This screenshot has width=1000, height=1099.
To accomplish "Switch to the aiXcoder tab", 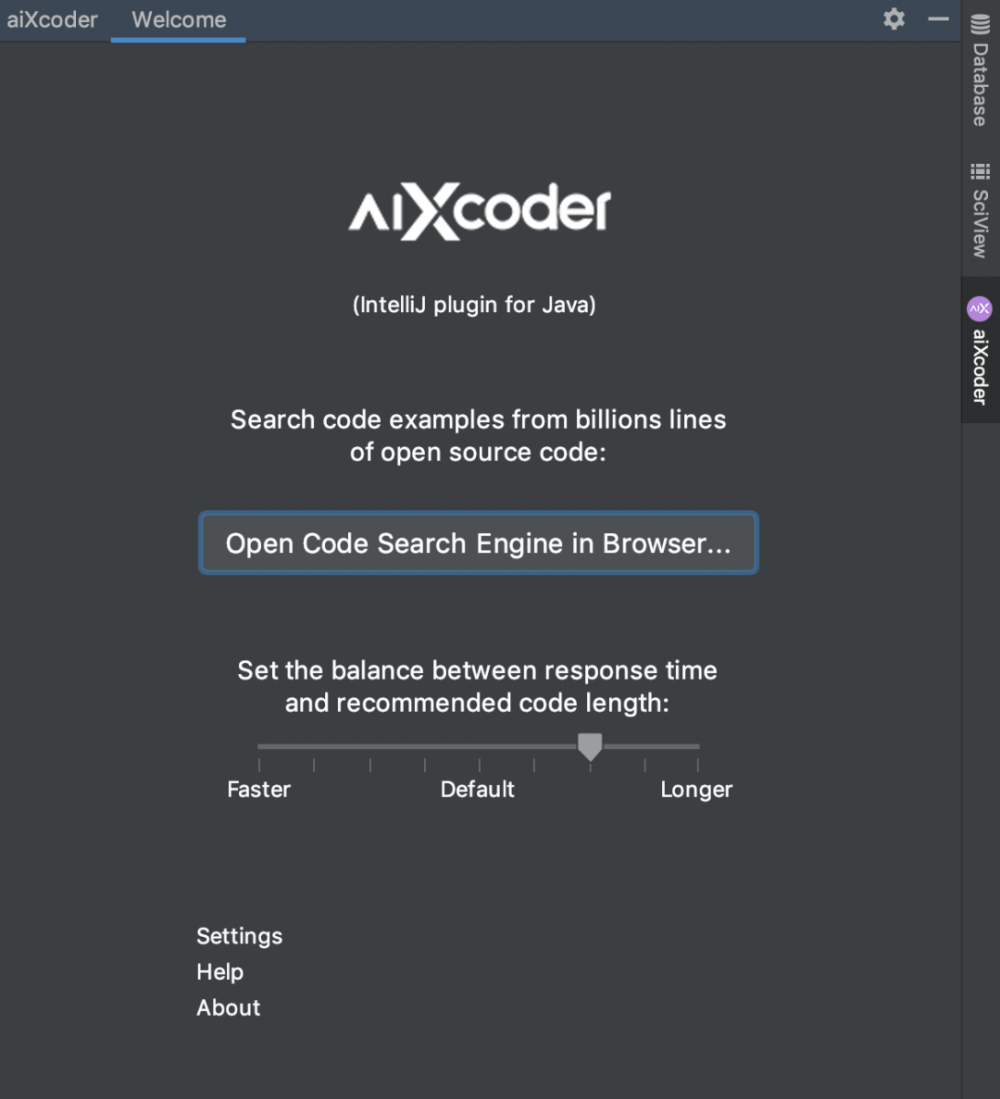I will (52, 19).
